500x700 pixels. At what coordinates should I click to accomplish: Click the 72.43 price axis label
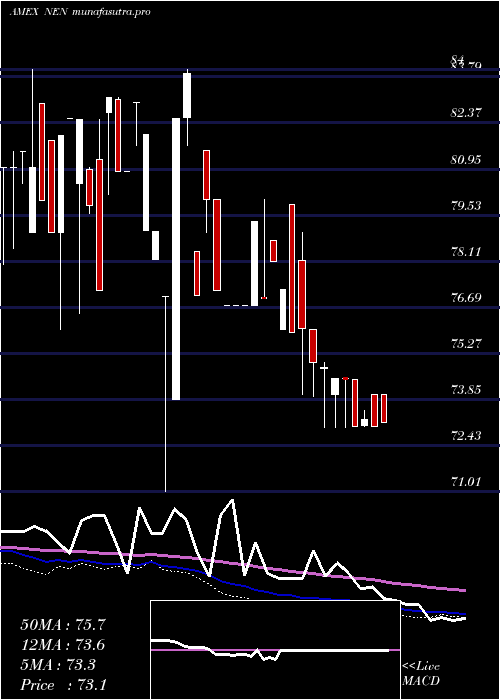pyautogui.click(x=466, y=436)
